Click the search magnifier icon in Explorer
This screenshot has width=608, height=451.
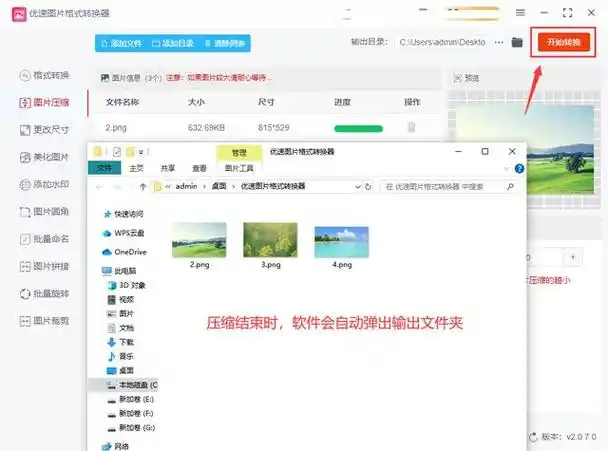click(510, 187)
